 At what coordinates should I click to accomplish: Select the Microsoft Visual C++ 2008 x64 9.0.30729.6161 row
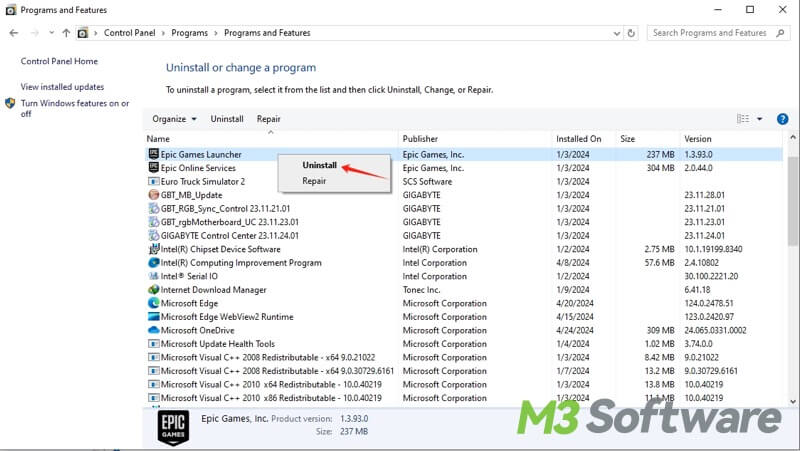point(464,371)
